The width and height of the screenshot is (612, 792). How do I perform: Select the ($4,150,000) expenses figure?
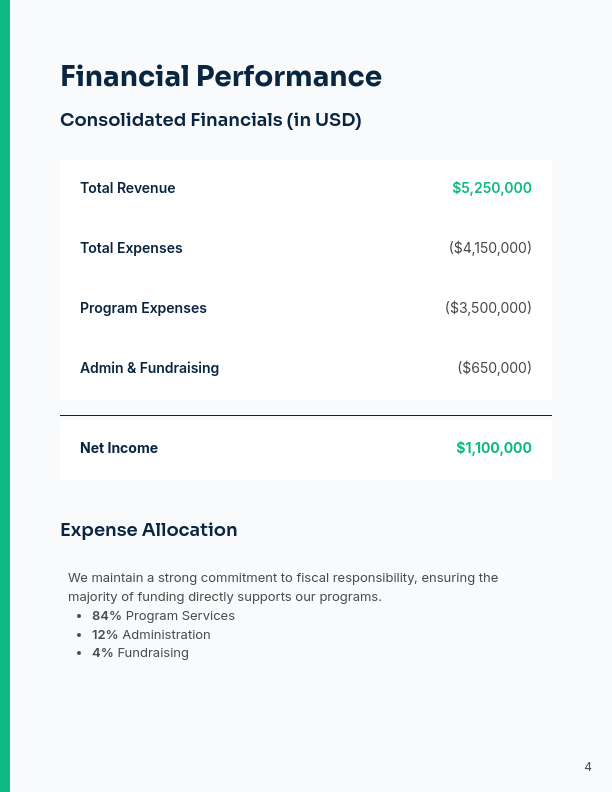(x=490, y=248)
